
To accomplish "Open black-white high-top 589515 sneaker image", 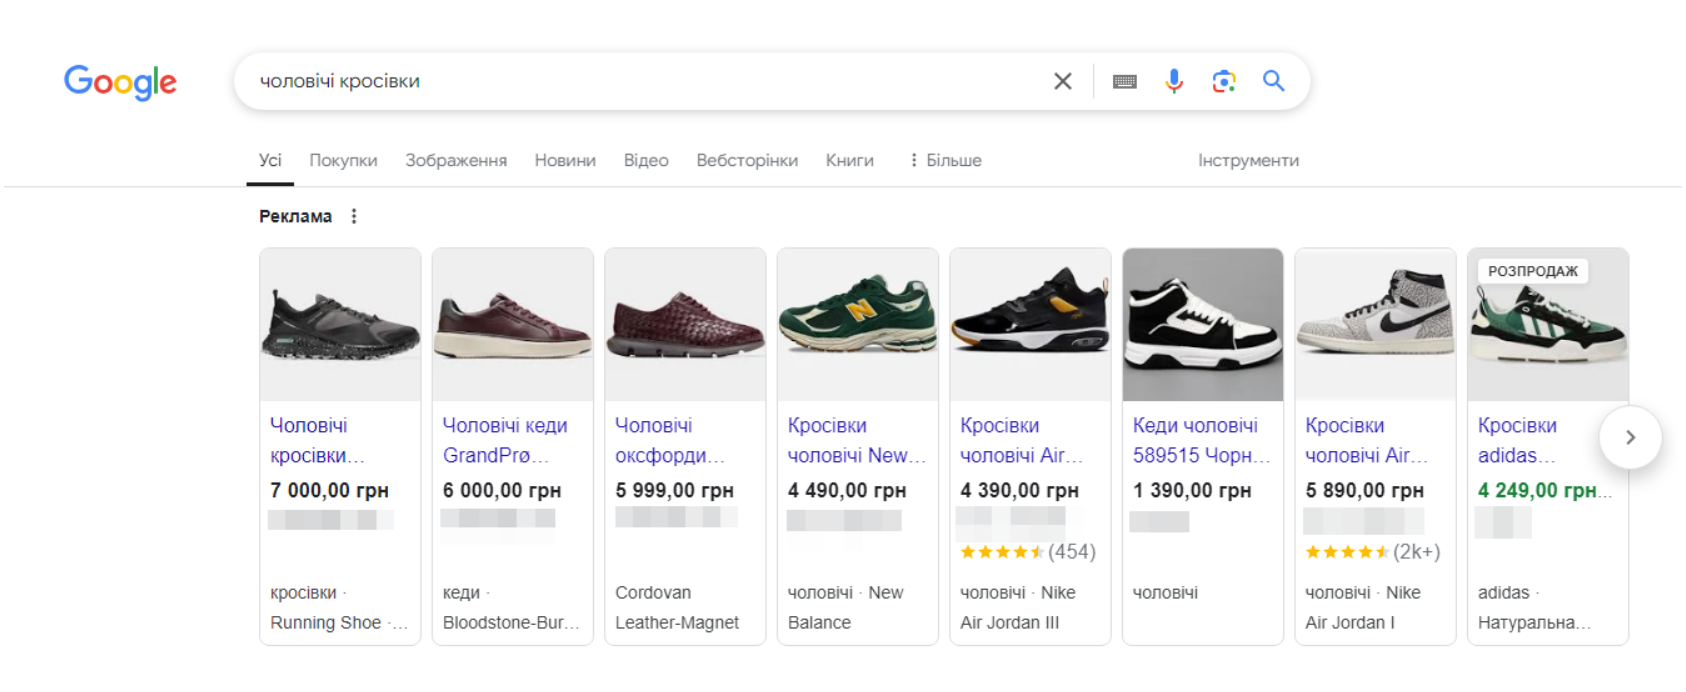I will 1203,324.
